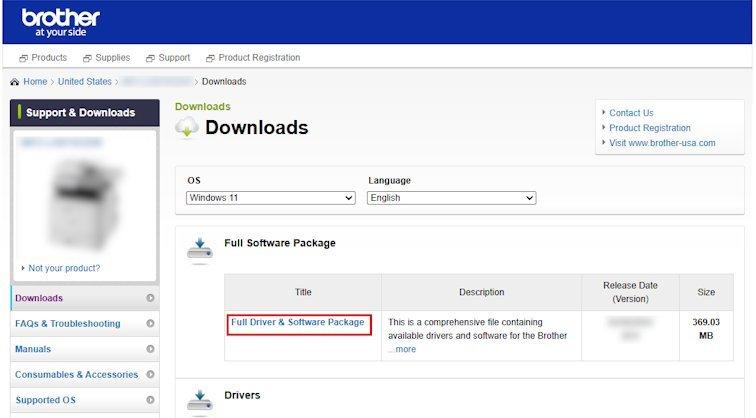Click the cloud download icon near Downloads heading

[187, 127]
